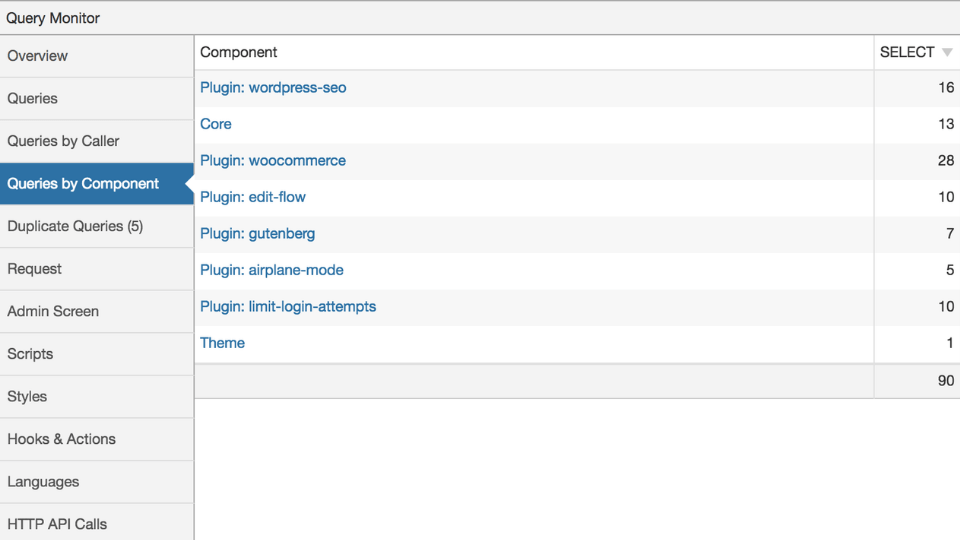Switch to the Queries tab
This screenshot has width=960, height=540.
97,99
